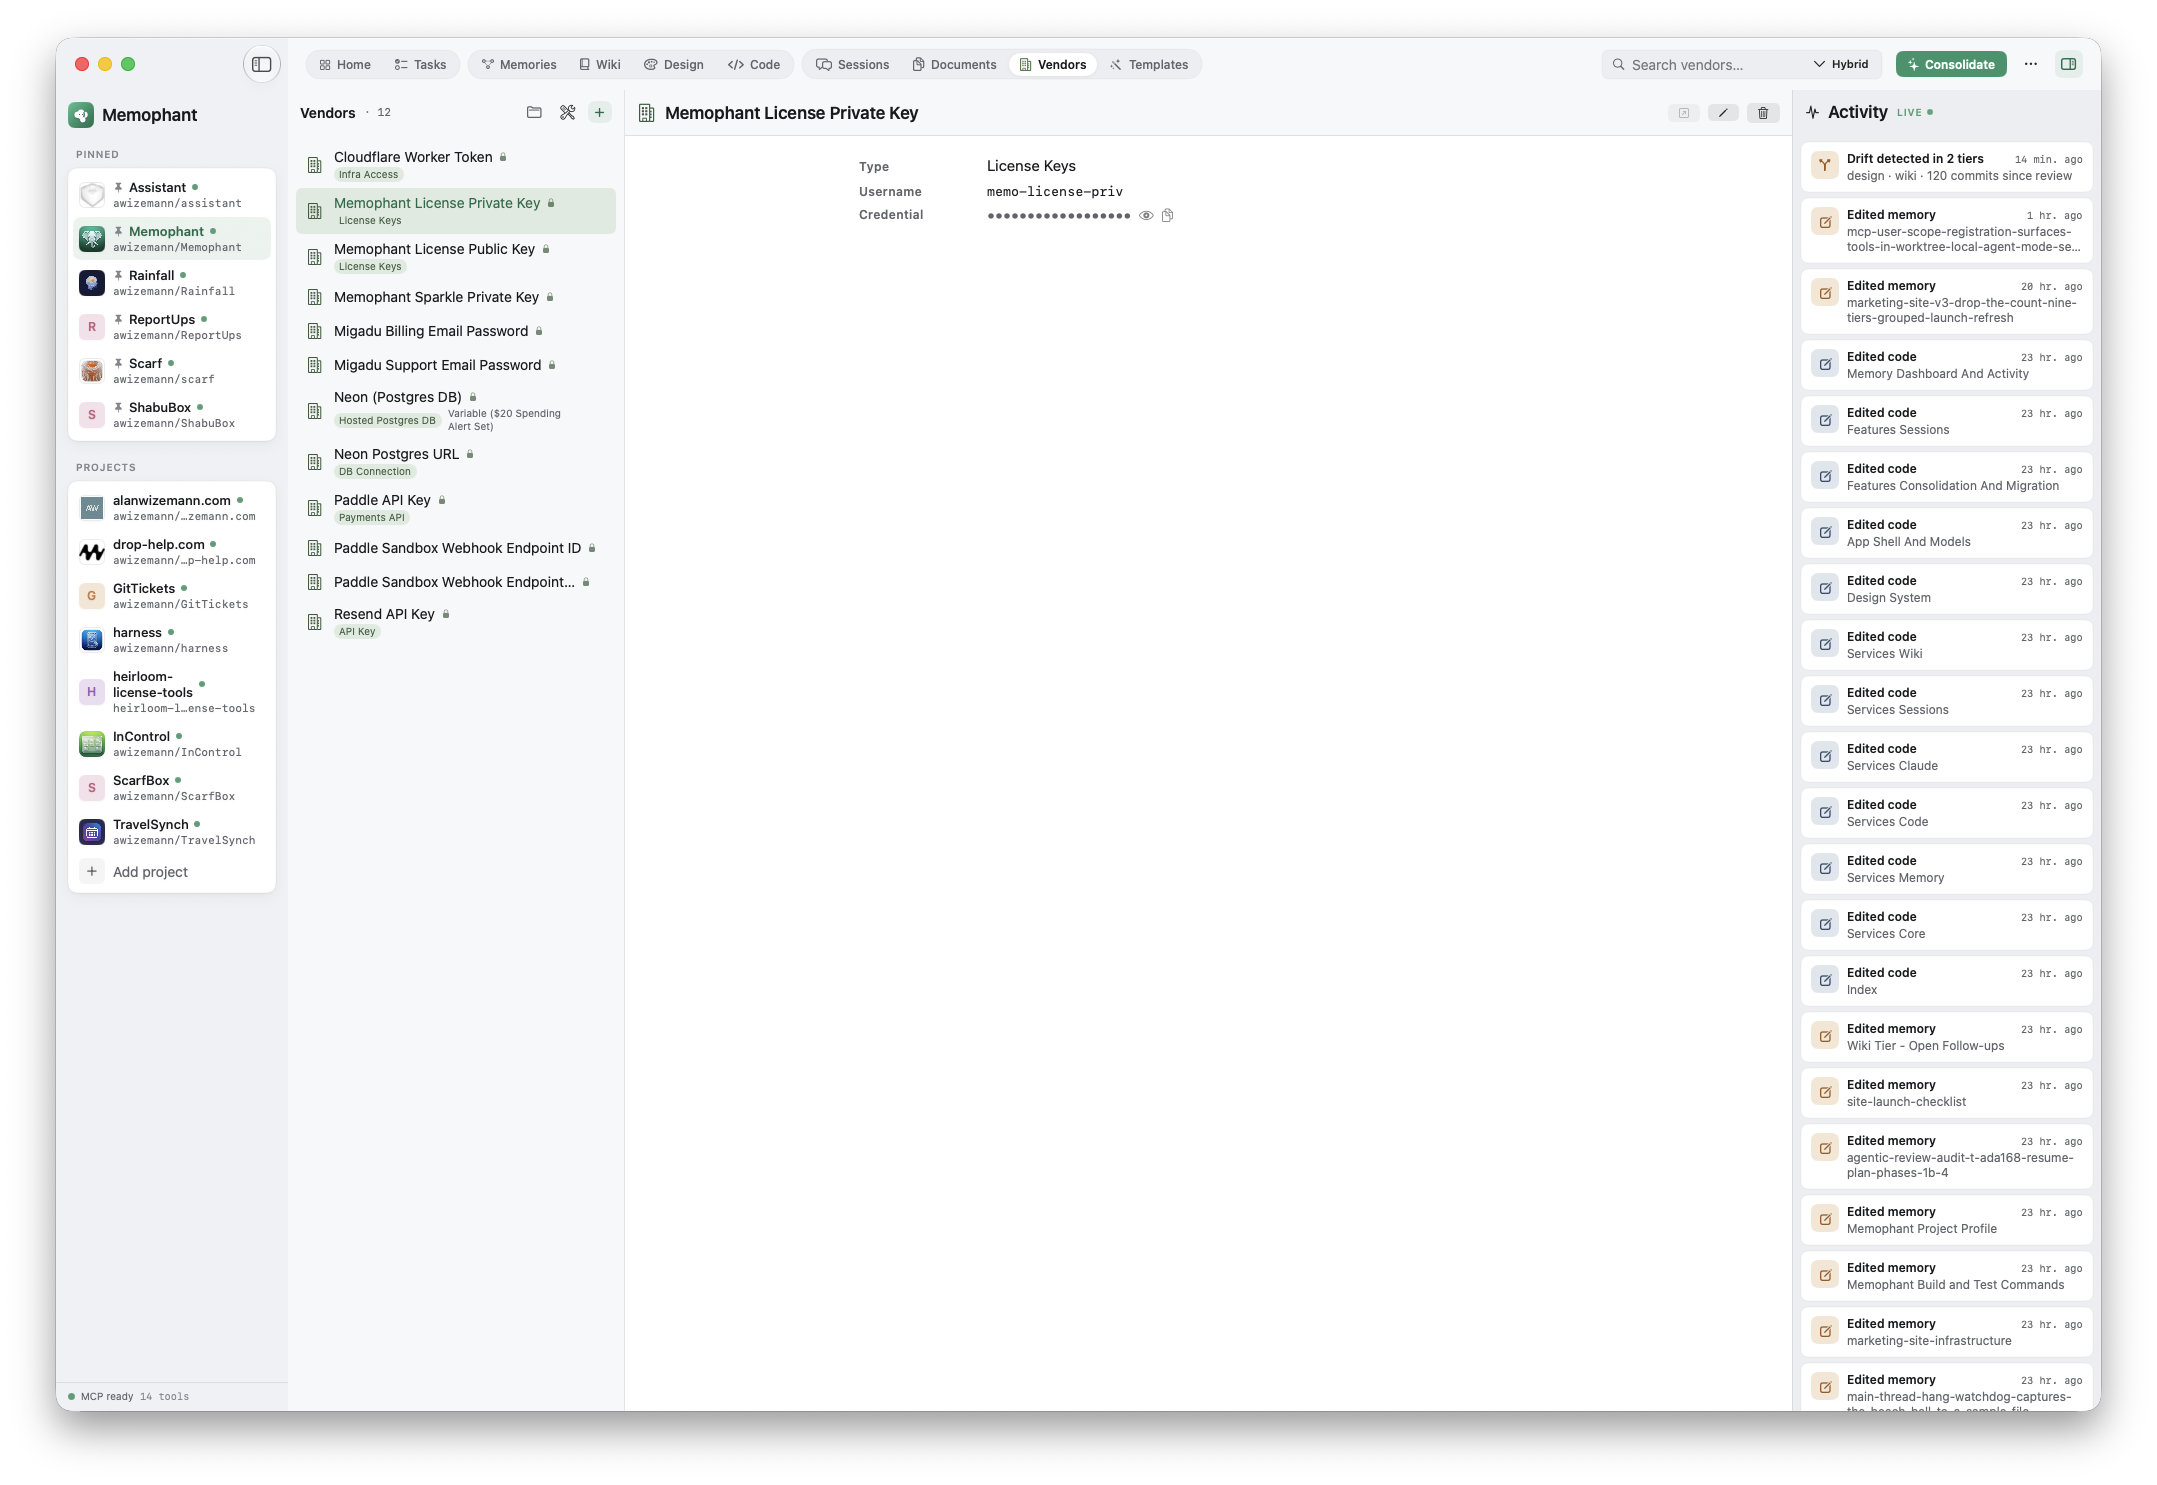Select Paddle Sandbox Webhook Endpoint ID entry
This screenshot has height=1485, width=2157.
pyautogui.click(x=456, y=548)
